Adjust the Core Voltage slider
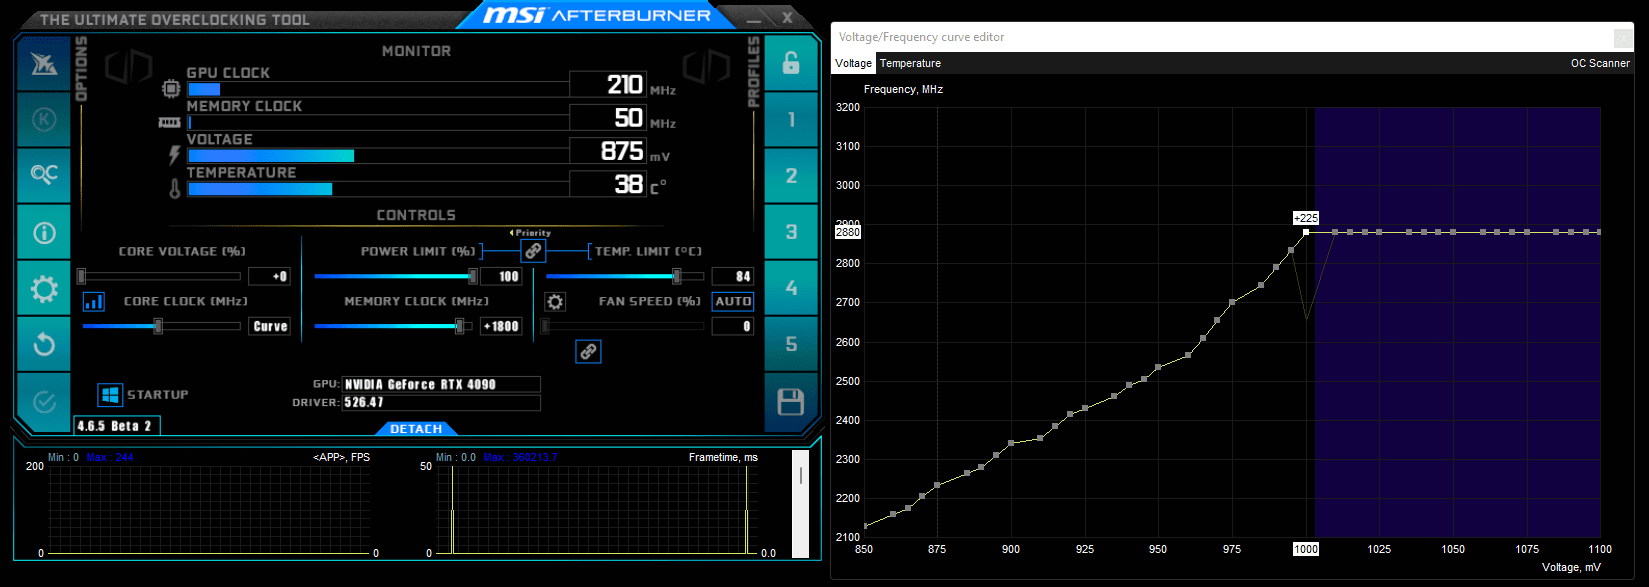This screenshot has height=587, width=1649. click(x=160, y=276)
